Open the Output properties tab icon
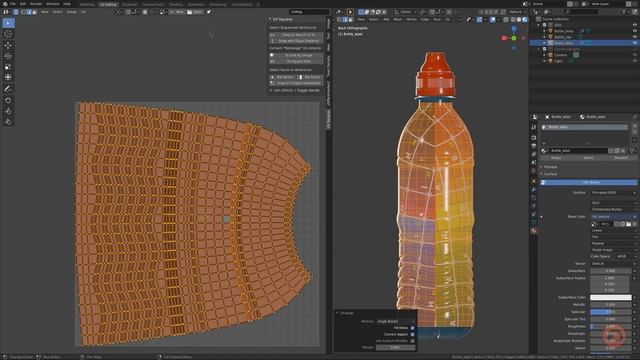The height and width of the screenshot is (360, 640). tap(534, 146)
